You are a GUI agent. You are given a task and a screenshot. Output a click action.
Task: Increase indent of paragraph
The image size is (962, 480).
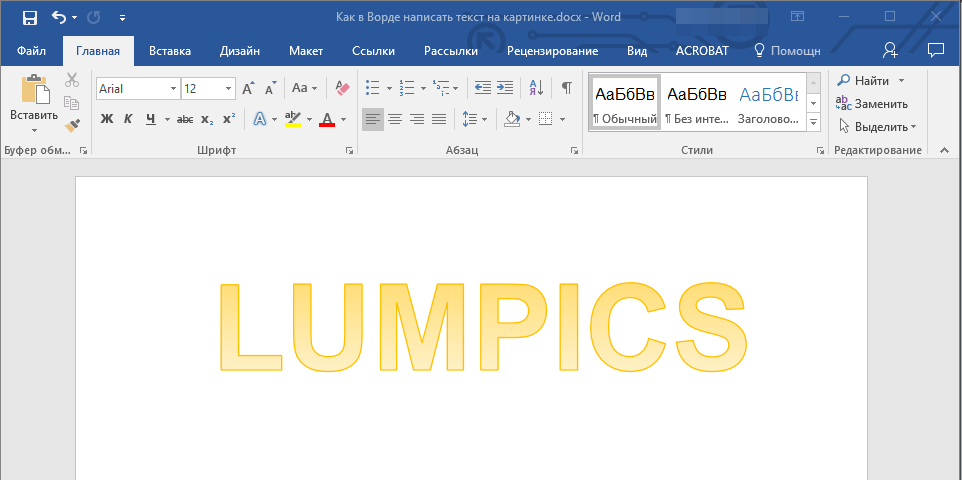(505, 88)
